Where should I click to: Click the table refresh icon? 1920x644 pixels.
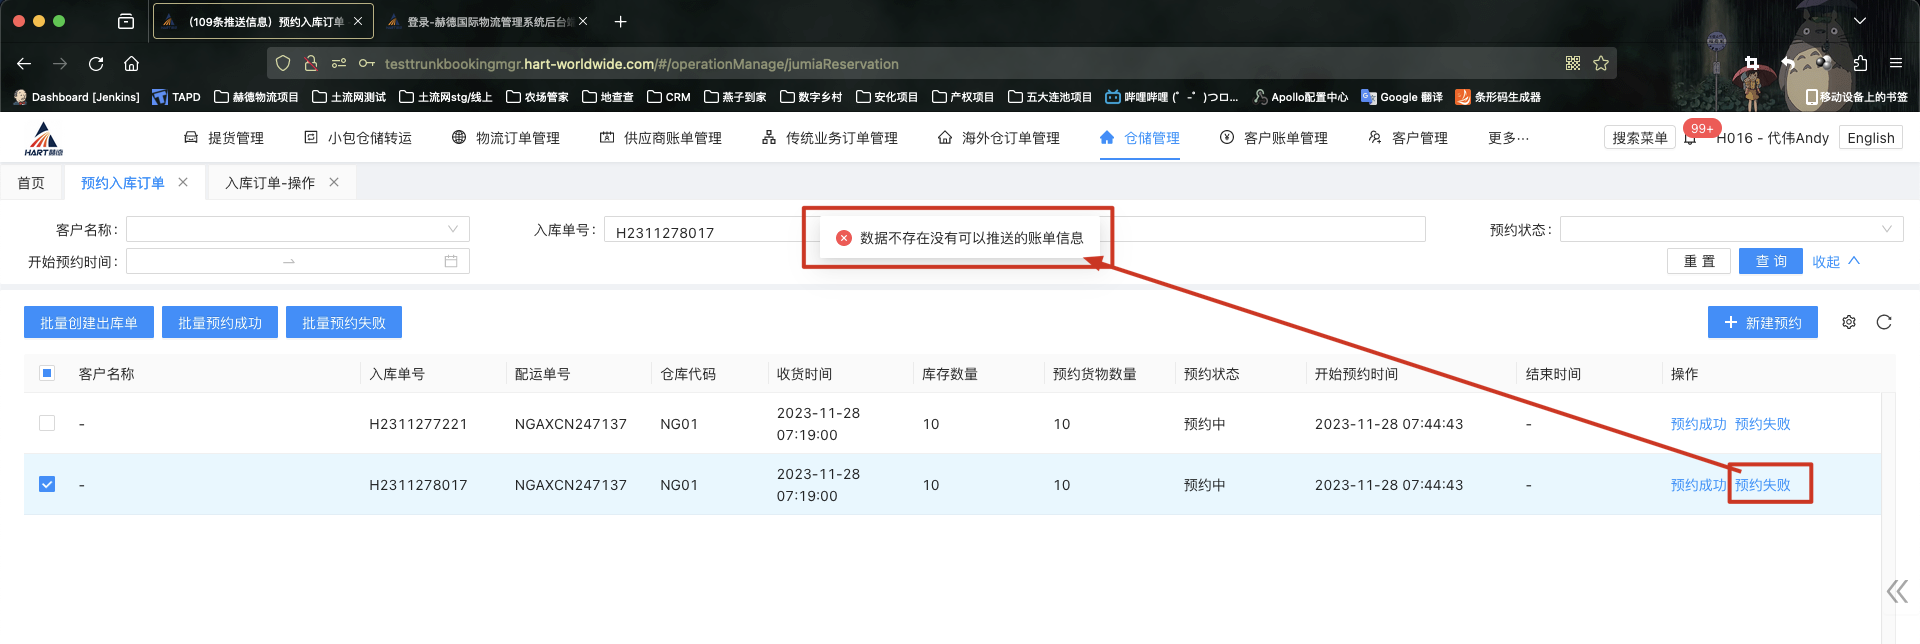pos(1884,322)
